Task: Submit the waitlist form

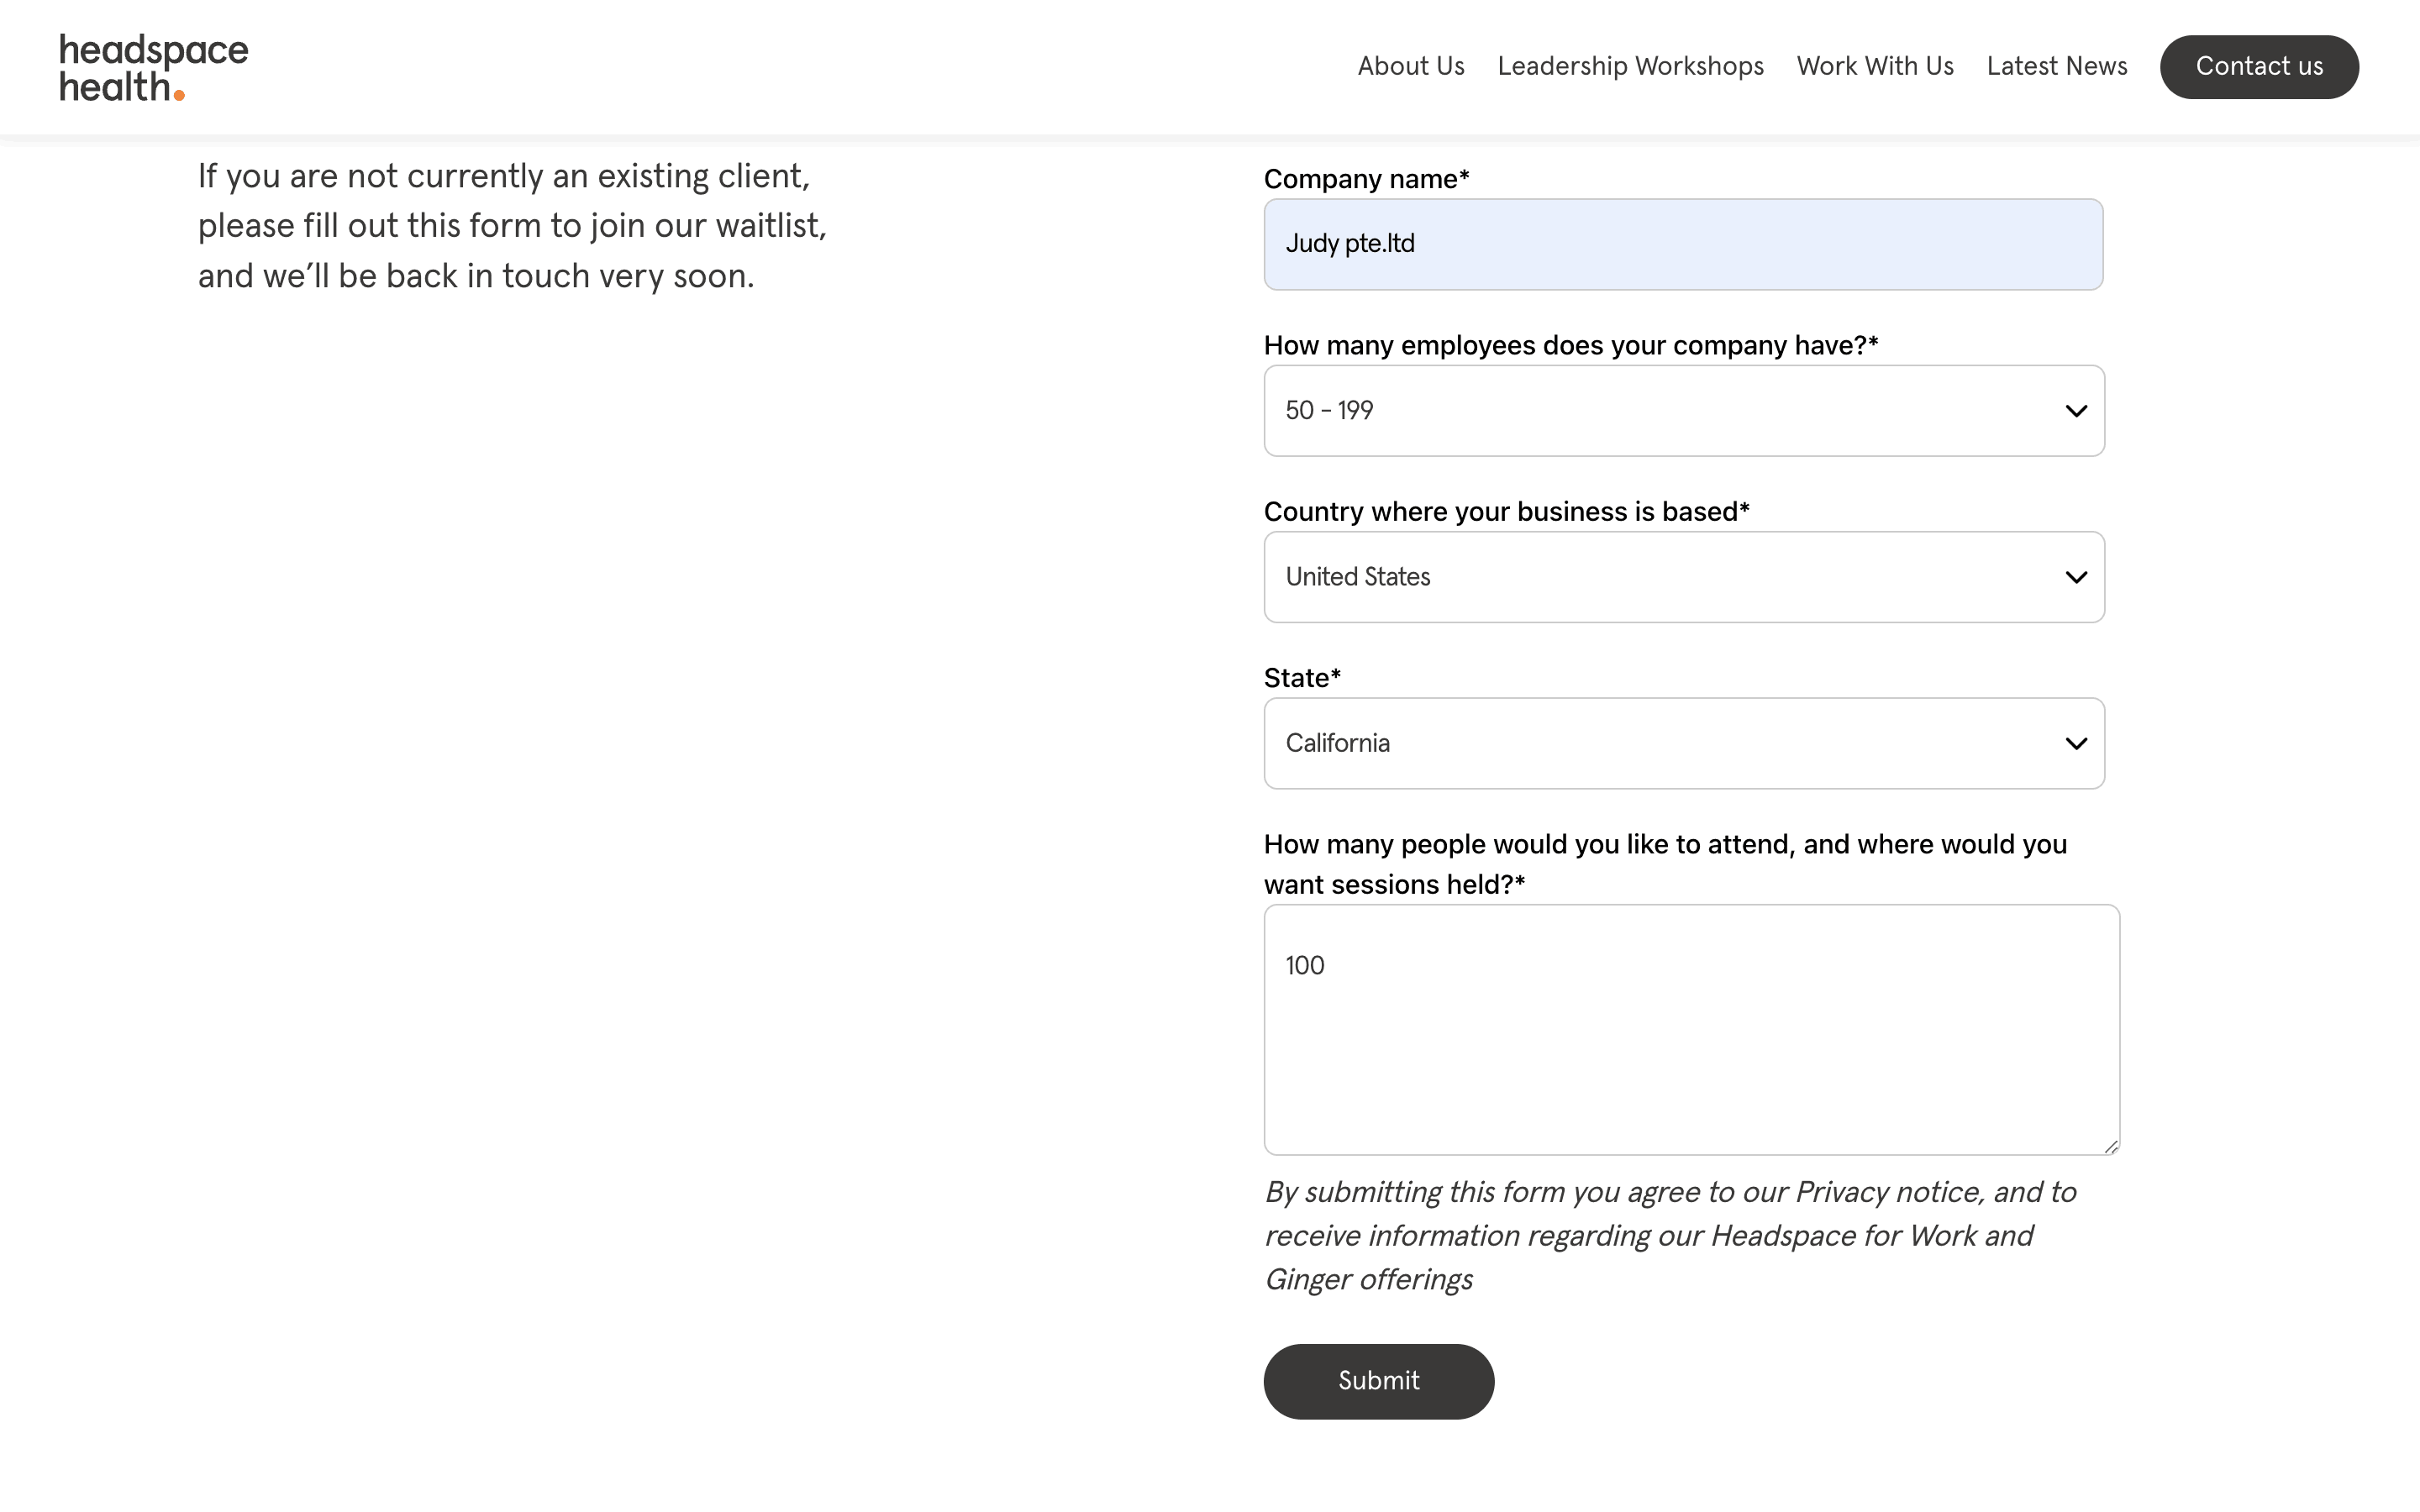Action: pyautogui.click(x=1378, y=1381)
